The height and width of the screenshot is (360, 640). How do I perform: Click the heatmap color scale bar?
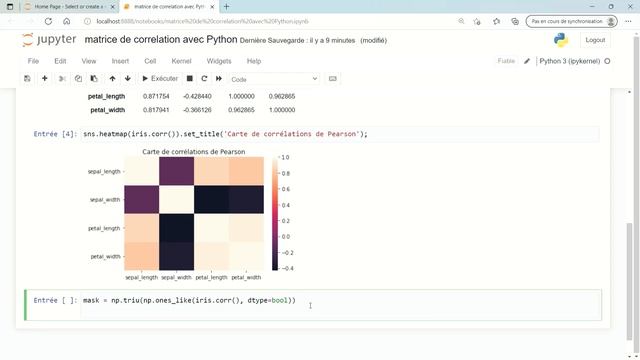coord(275,213)
